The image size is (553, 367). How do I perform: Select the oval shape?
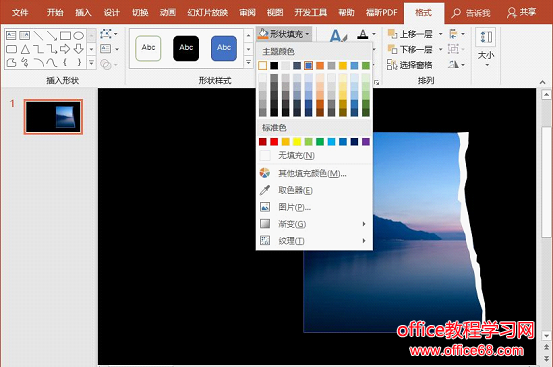coord(79,35)
